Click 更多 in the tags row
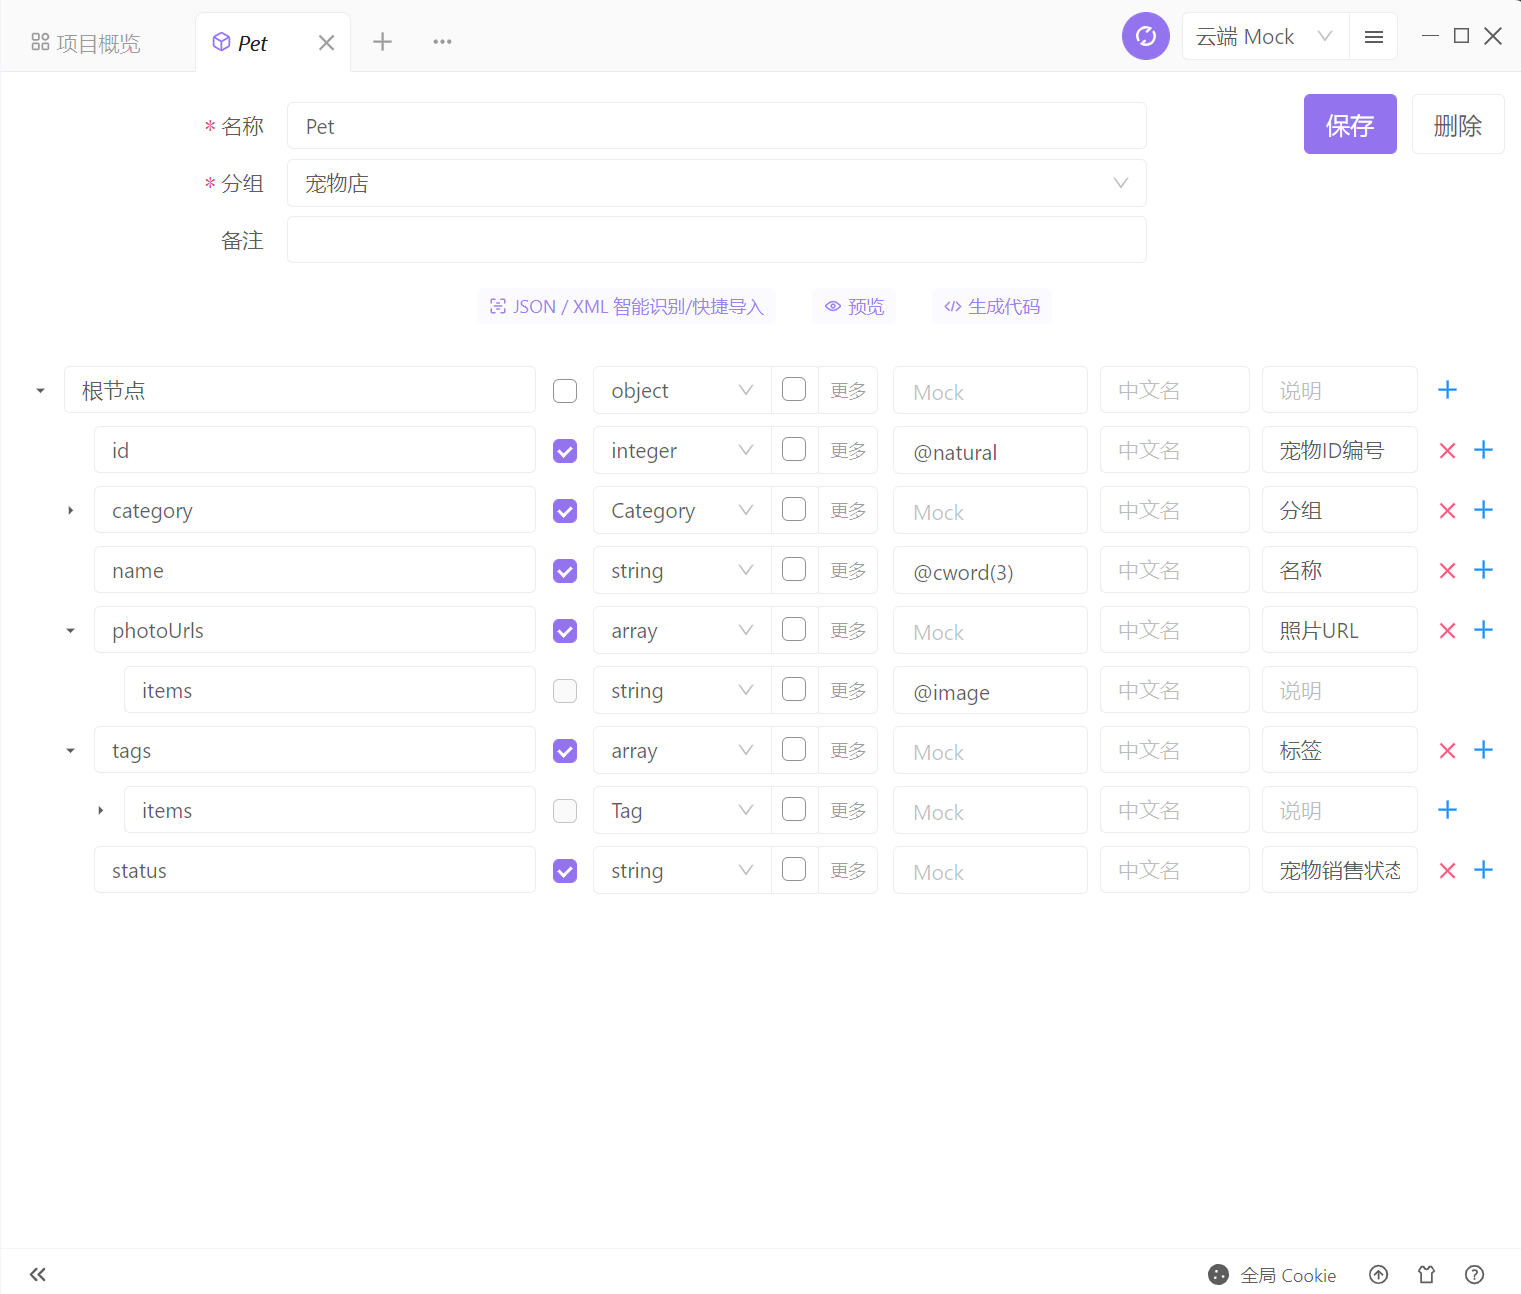The height and width of the screenshot is (1294, 1521). 848,750
